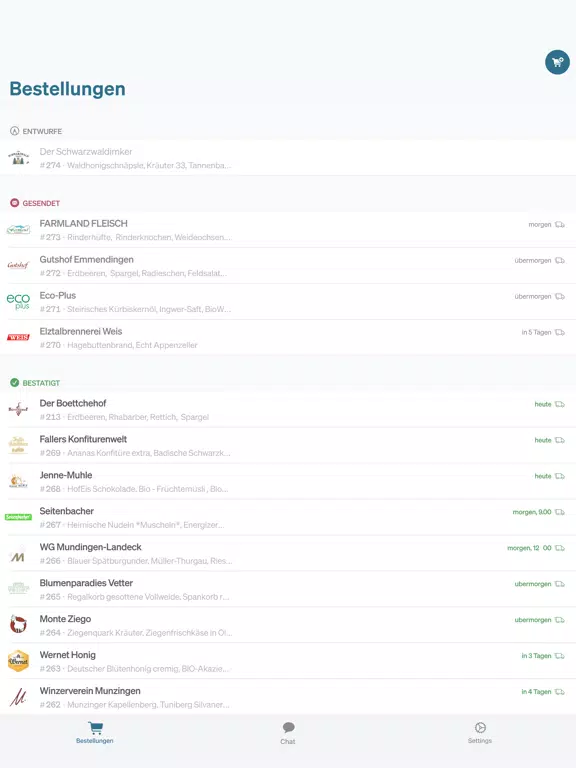Screen dimensions: 576x768
Task: Open Eco-Plus order
Action: click(x=288, y=302)
